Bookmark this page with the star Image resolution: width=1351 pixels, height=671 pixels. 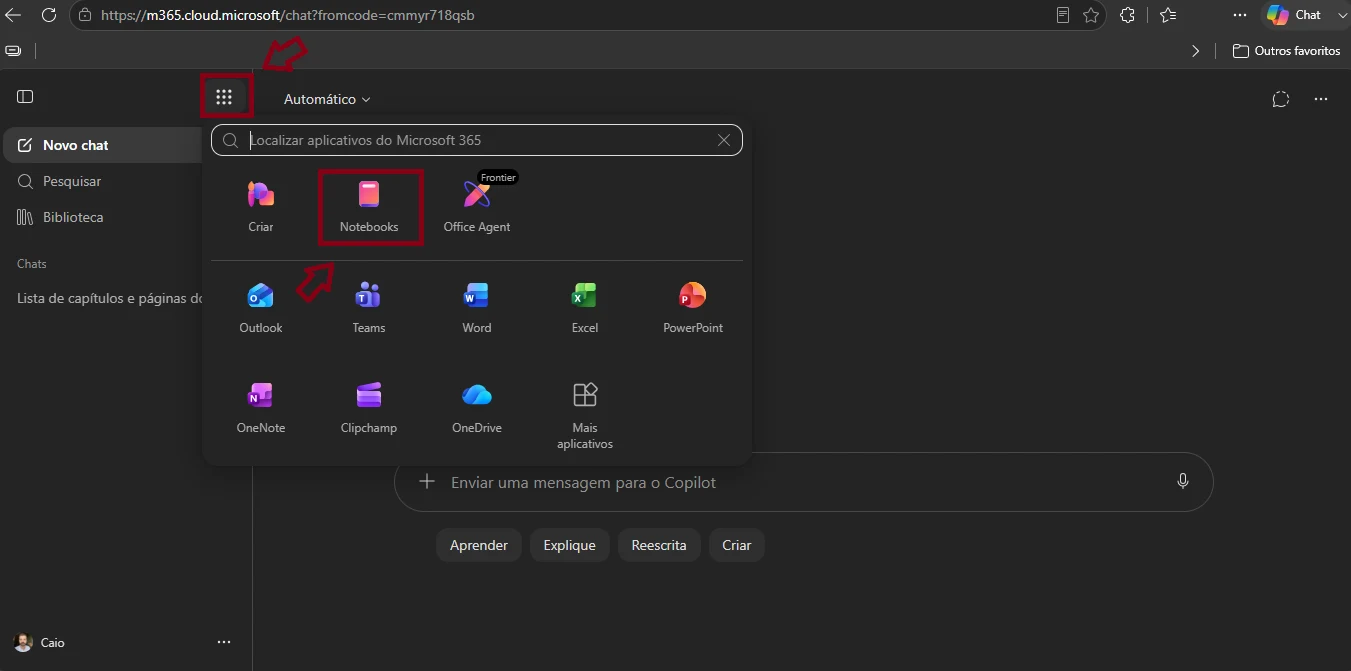(1091, 15)
